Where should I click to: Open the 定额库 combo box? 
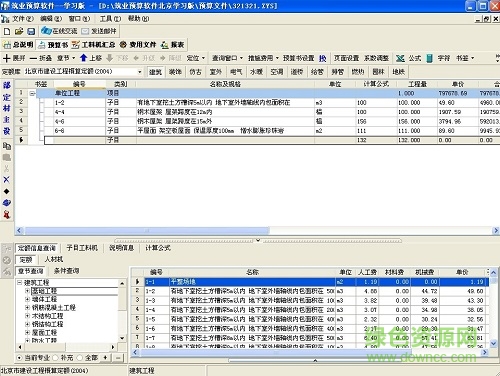83,72
